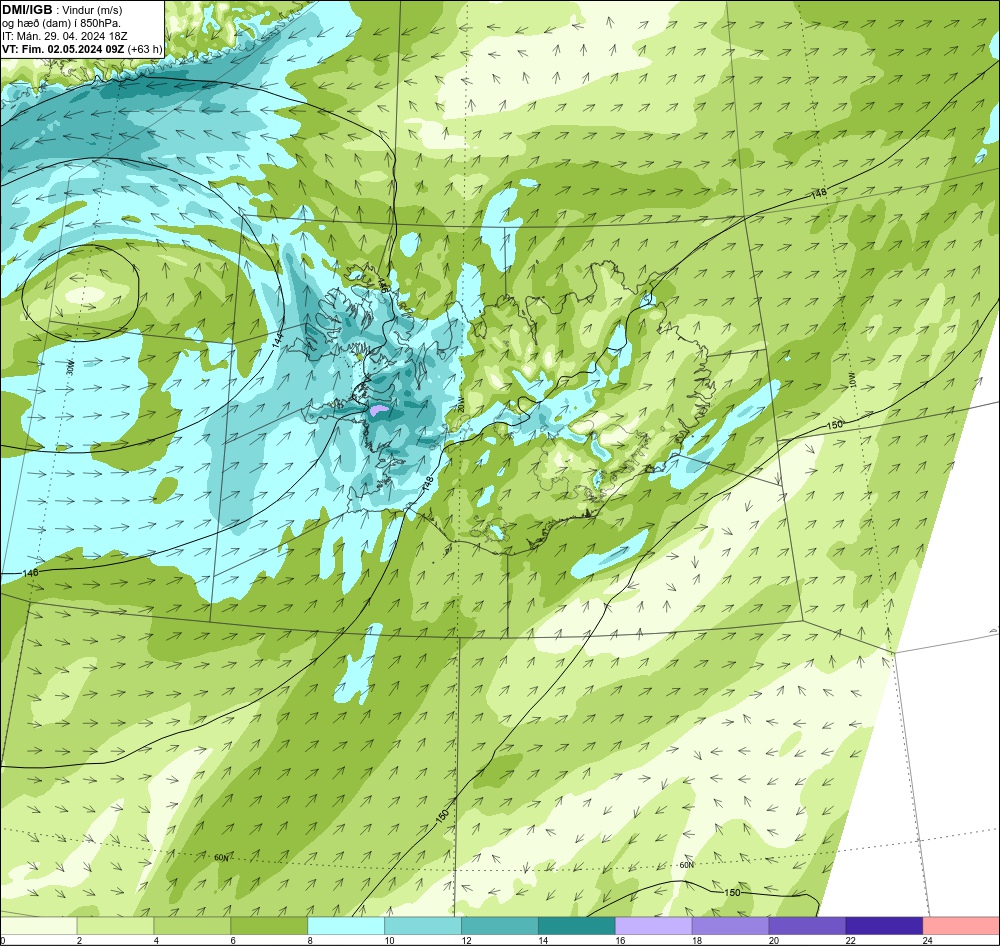Click the legend scale value '8'
This screenshot has width=1000, height=946.
coord(310,940)
